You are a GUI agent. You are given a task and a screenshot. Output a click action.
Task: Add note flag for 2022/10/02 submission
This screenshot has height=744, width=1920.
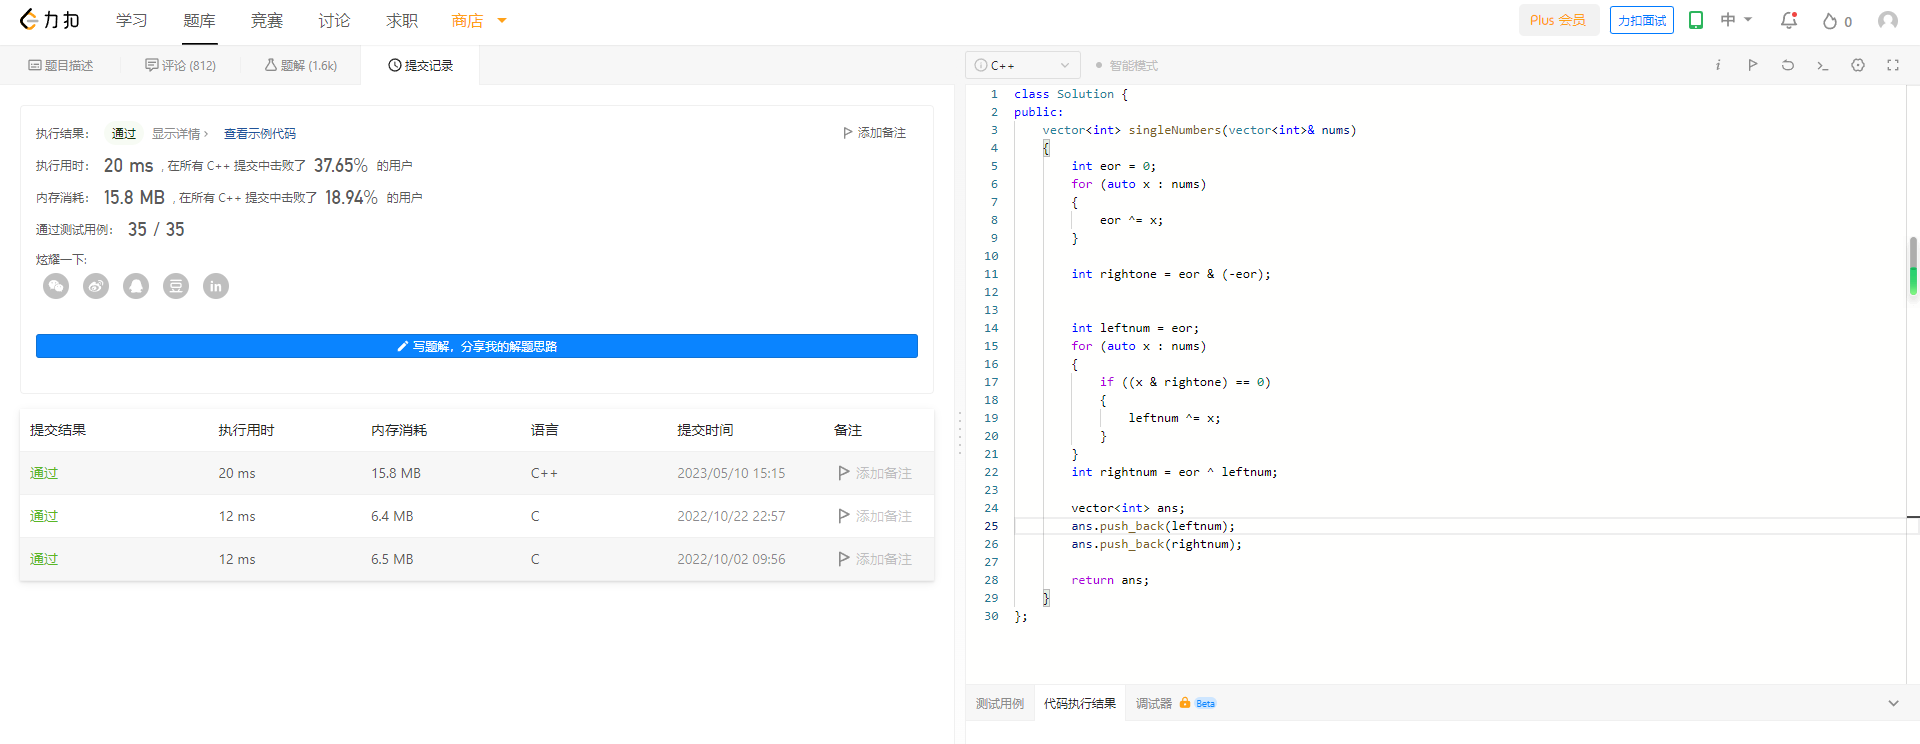(875, 559)
